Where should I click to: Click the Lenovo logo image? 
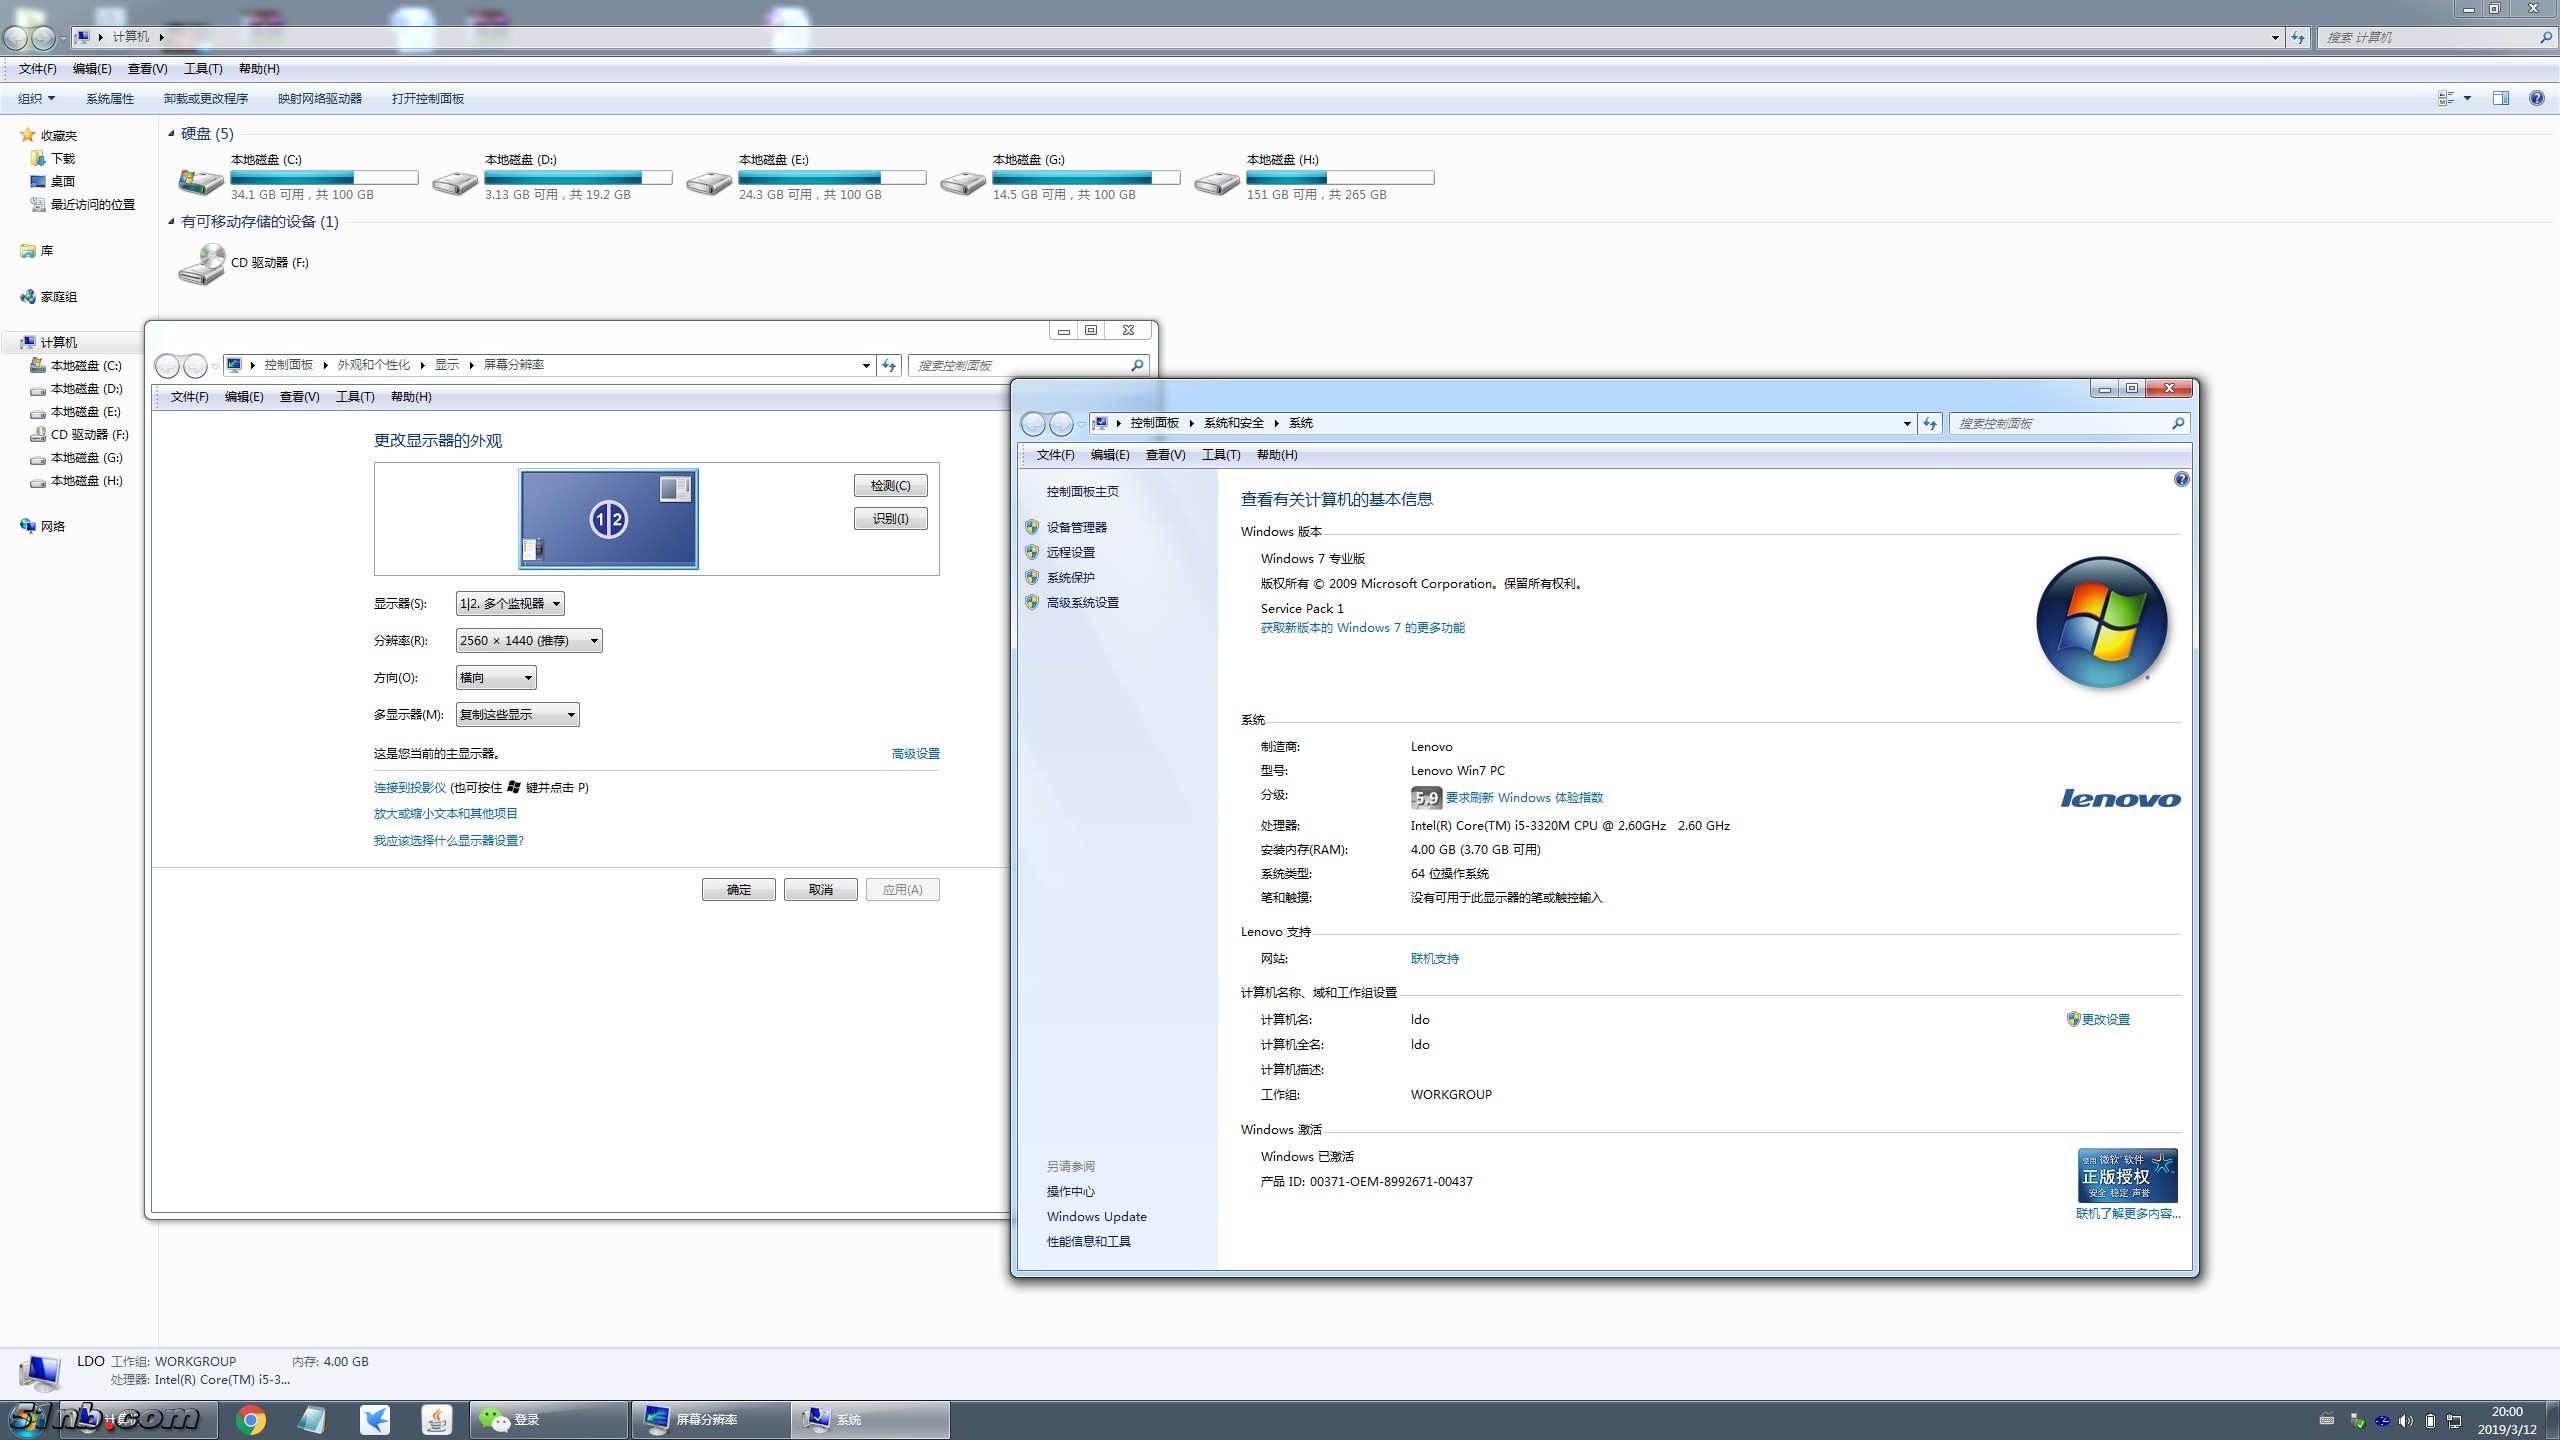tap(2120, 798)
